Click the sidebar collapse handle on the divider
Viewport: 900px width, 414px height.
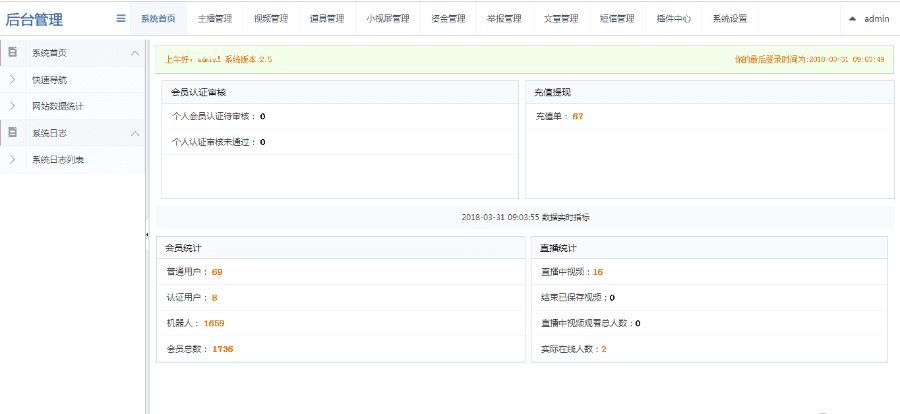[x=148, y=234]
